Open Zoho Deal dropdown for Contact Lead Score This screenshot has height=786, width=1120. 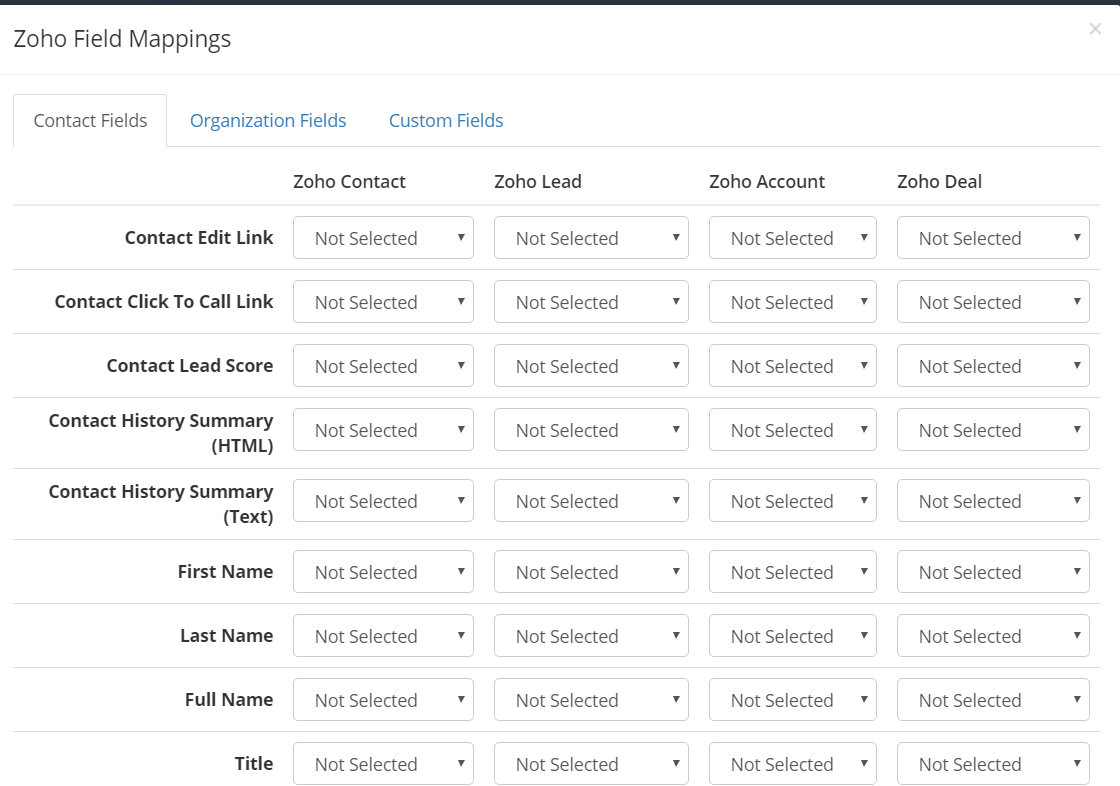[x=994, y=366]
